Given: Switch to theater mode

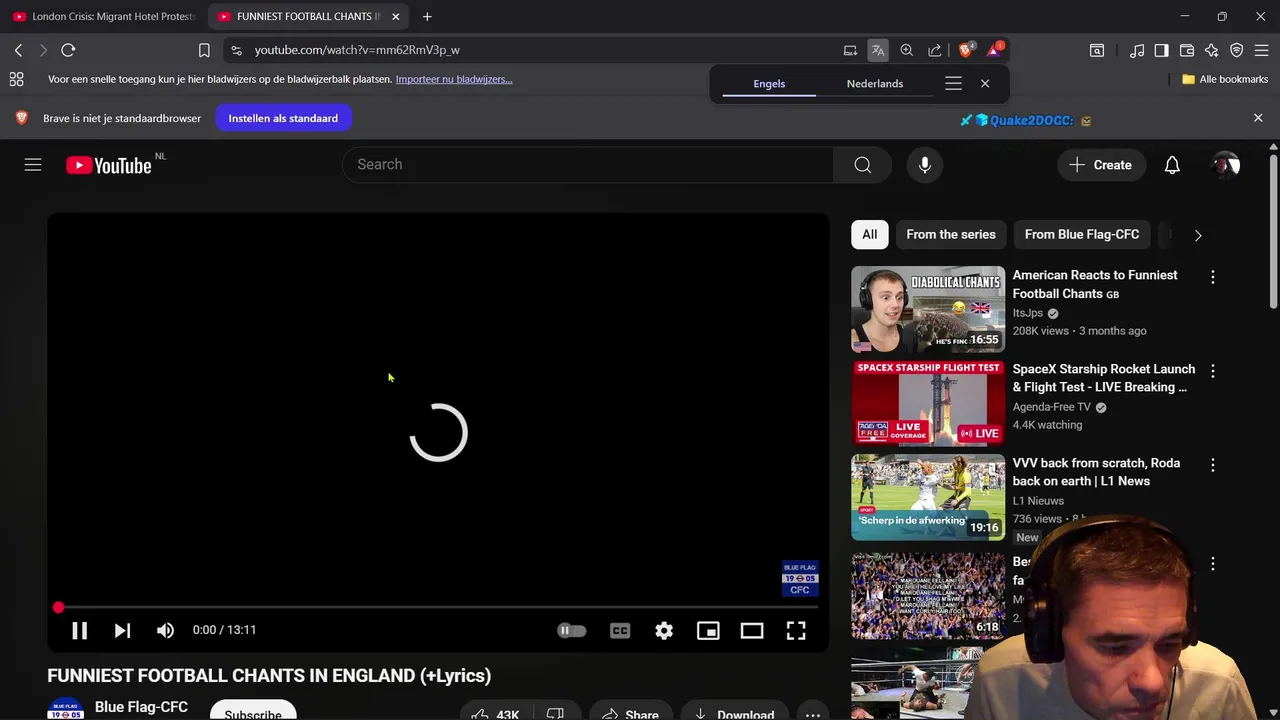Looking at the screenshot, I should pos(752,630).
